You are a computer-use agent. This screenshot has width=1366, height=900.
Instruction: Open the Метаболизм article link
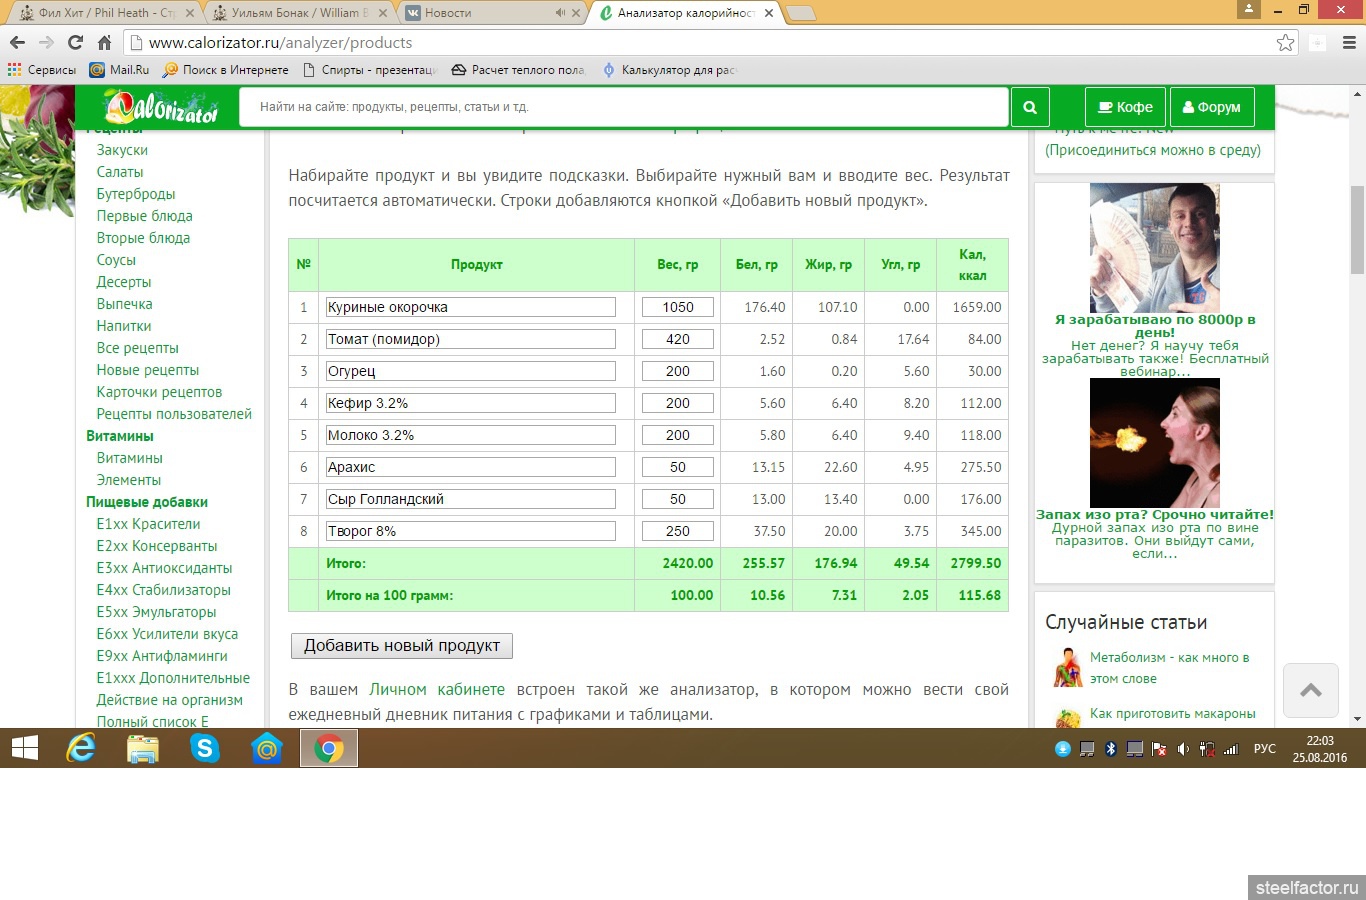click(x=1170, y=668)
